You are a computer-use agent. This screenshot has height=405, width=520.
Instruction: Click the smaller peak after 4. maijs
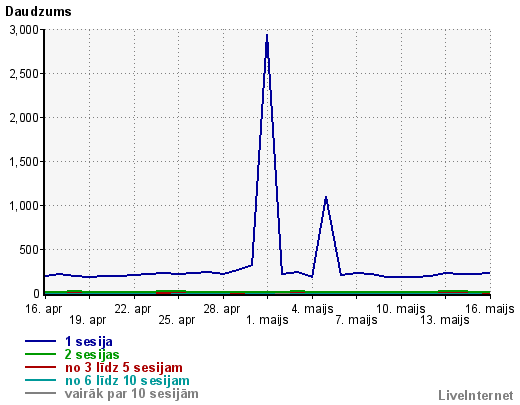click(326, 198)
